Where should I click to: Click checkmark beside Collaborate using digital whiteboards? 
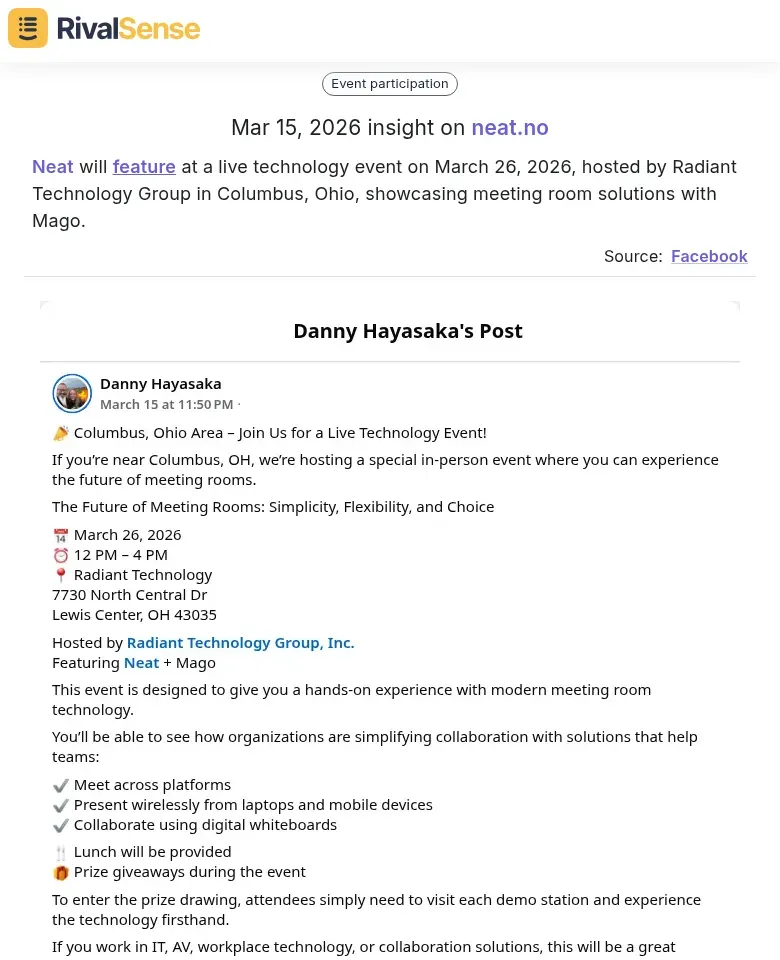61,824
